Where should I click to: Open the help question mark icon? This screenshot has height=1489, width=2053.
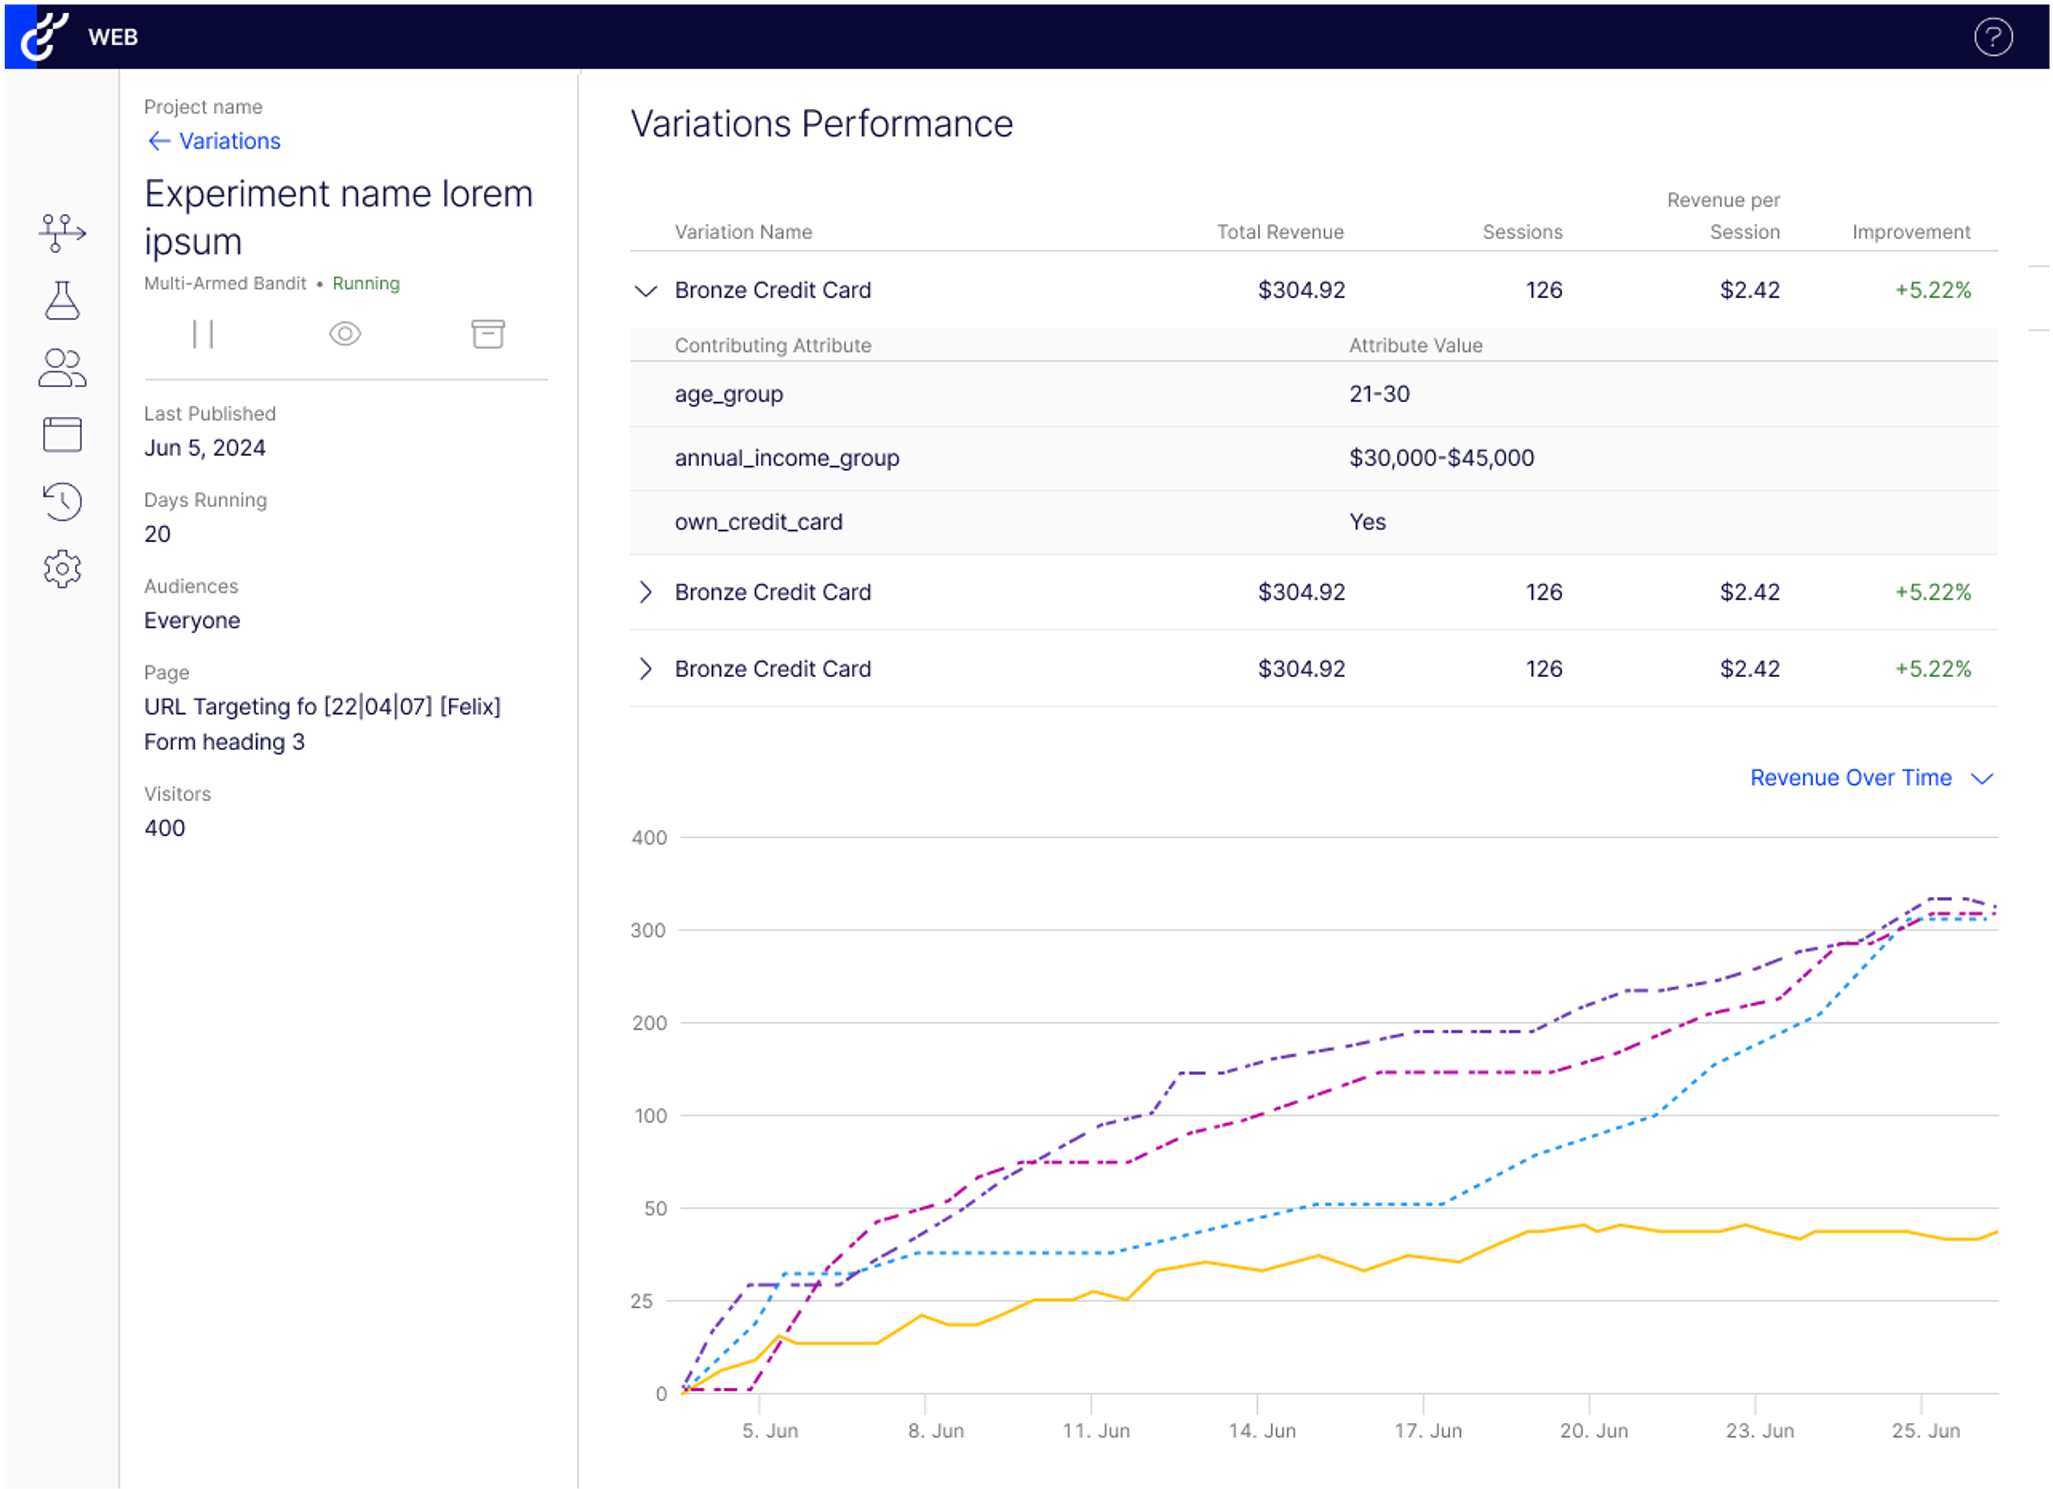pyautogui.click(x=1992, y=37)
